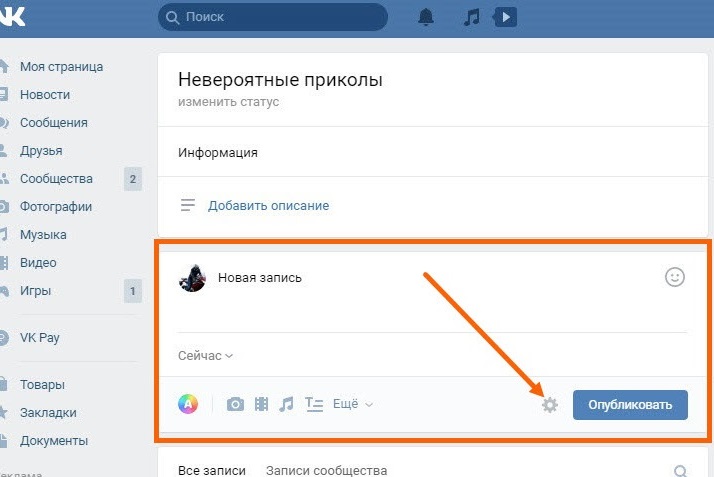The image size is (714, 477).
Task: Click the notifications bell icon
Action: 426,17
